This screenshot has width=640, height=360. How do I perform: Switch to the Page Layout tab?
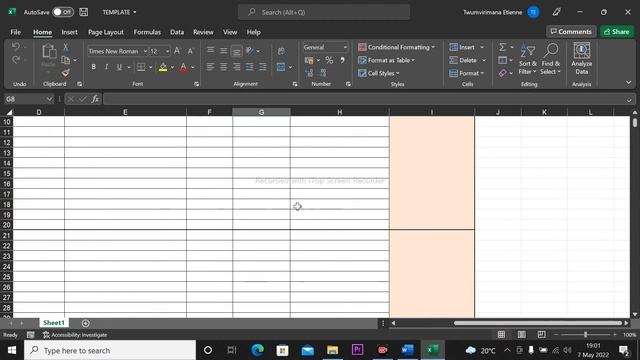pos(106,32)
